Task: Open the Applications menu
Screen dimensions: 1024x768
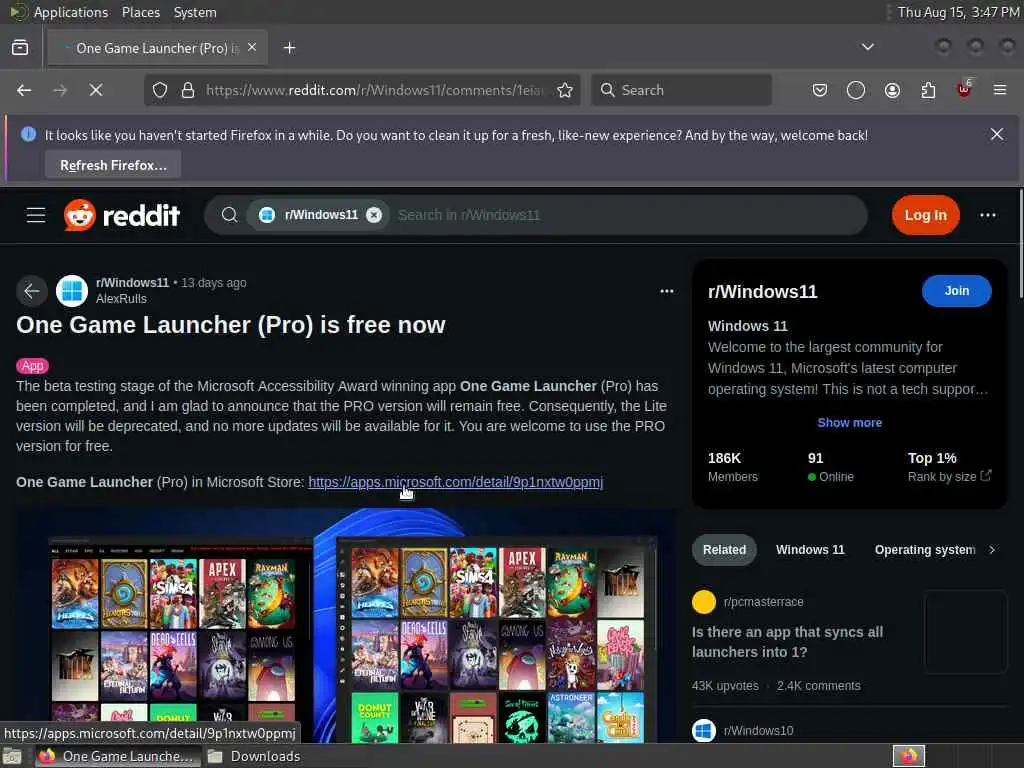Action: click(71, 12)
